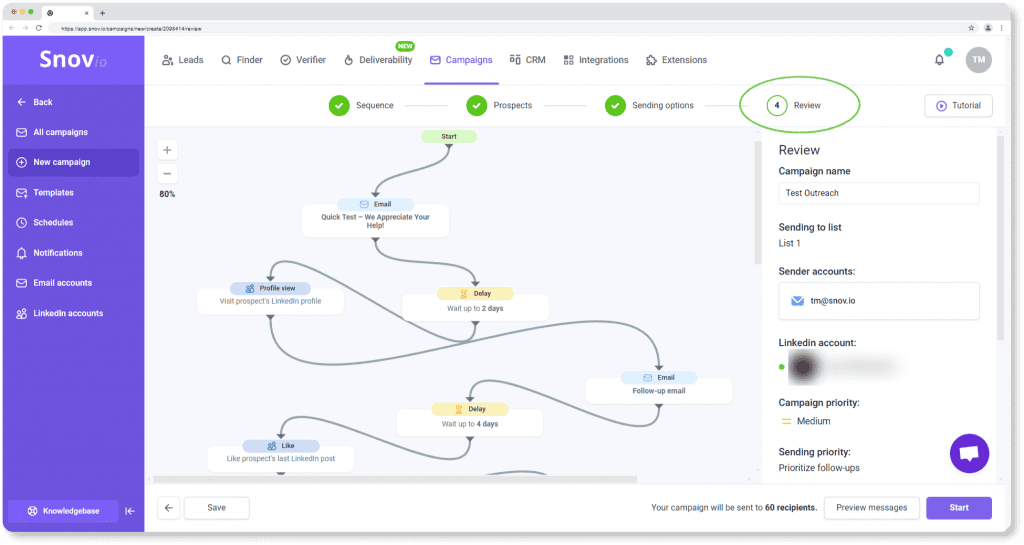Go to the Sending options step
This screenshot has height=545, width=1024.
pyautogui.click(x=648, y=105)
